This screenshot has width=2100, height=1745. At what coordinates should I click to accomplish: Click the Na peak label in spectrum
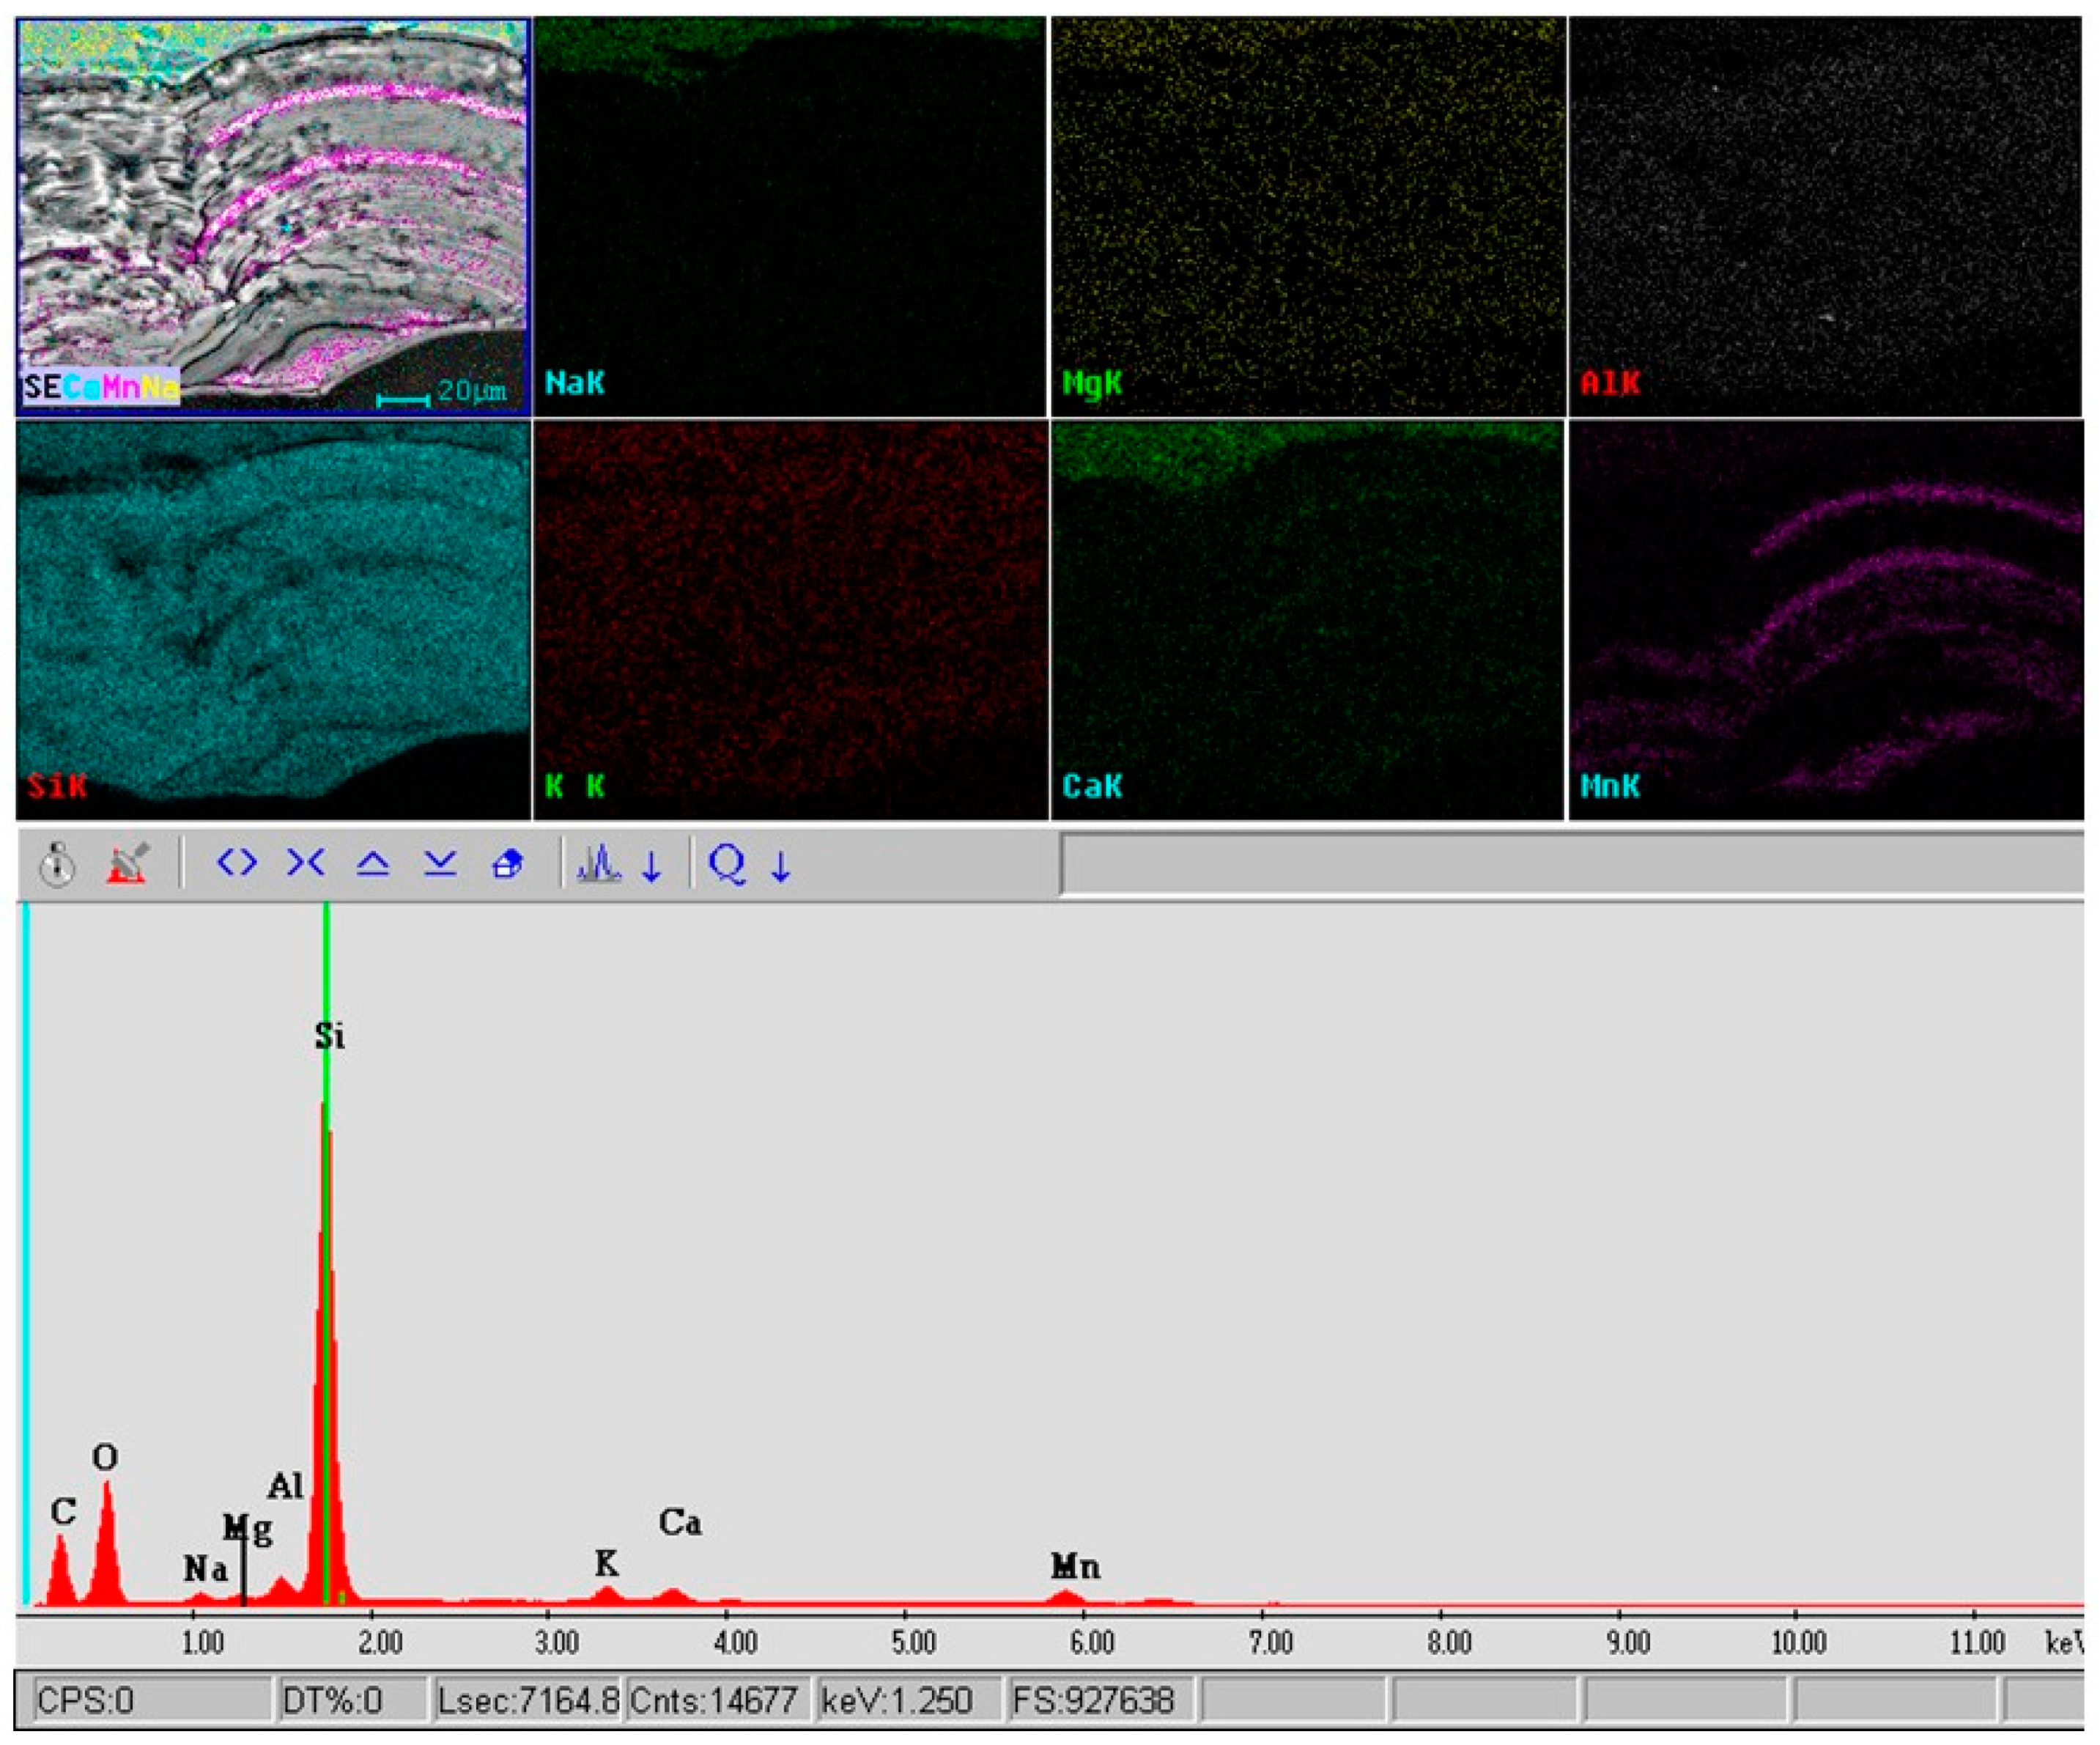pos(206,1569)
